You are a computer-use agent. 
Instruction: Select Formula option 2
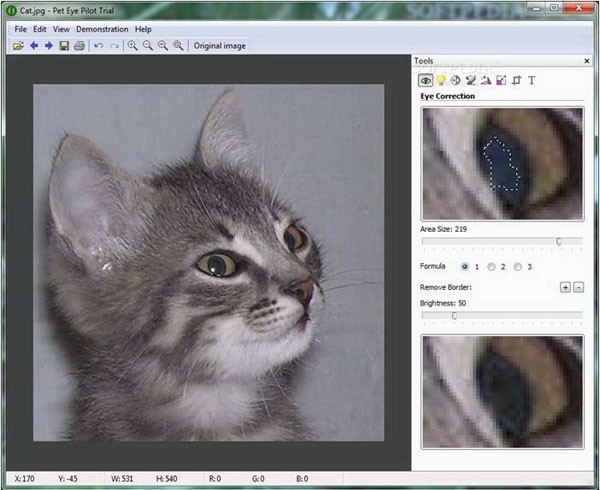[x=491, y=267]
